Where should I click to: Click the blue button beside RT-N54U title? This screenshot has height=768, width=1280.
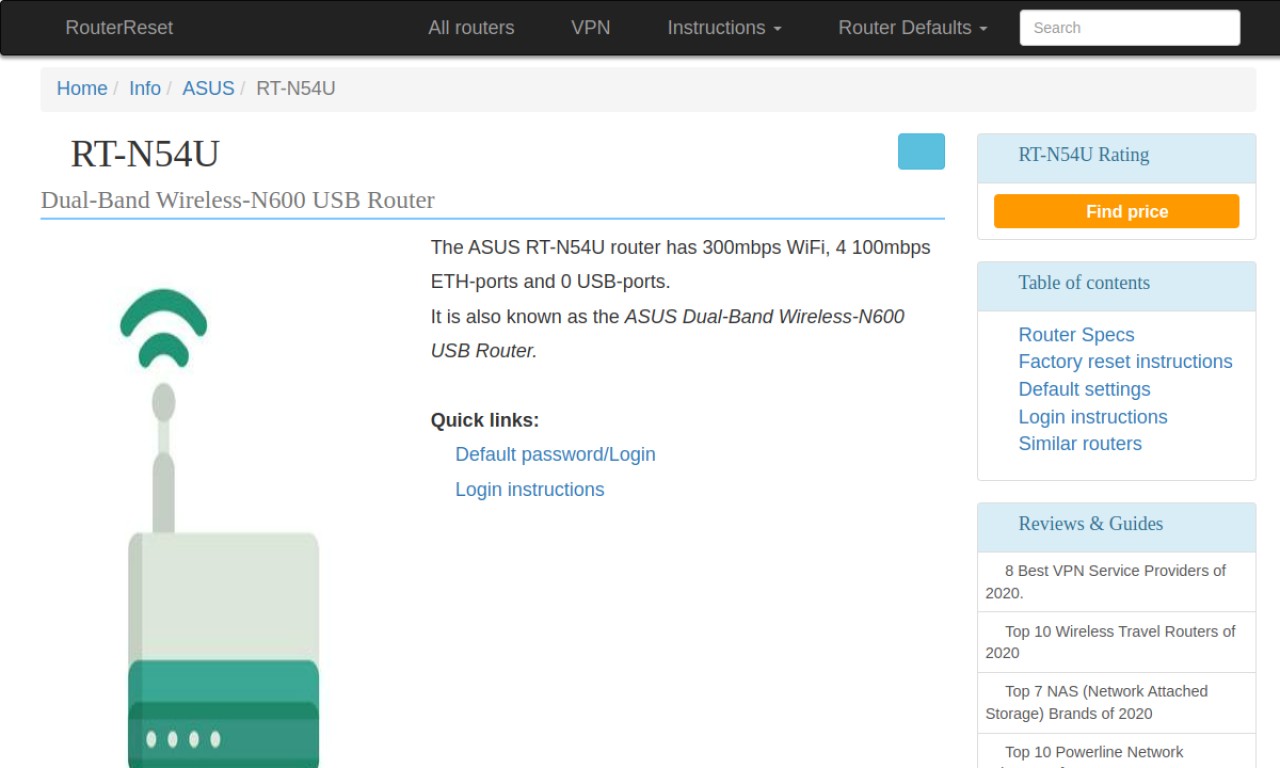tap(921, 152)
